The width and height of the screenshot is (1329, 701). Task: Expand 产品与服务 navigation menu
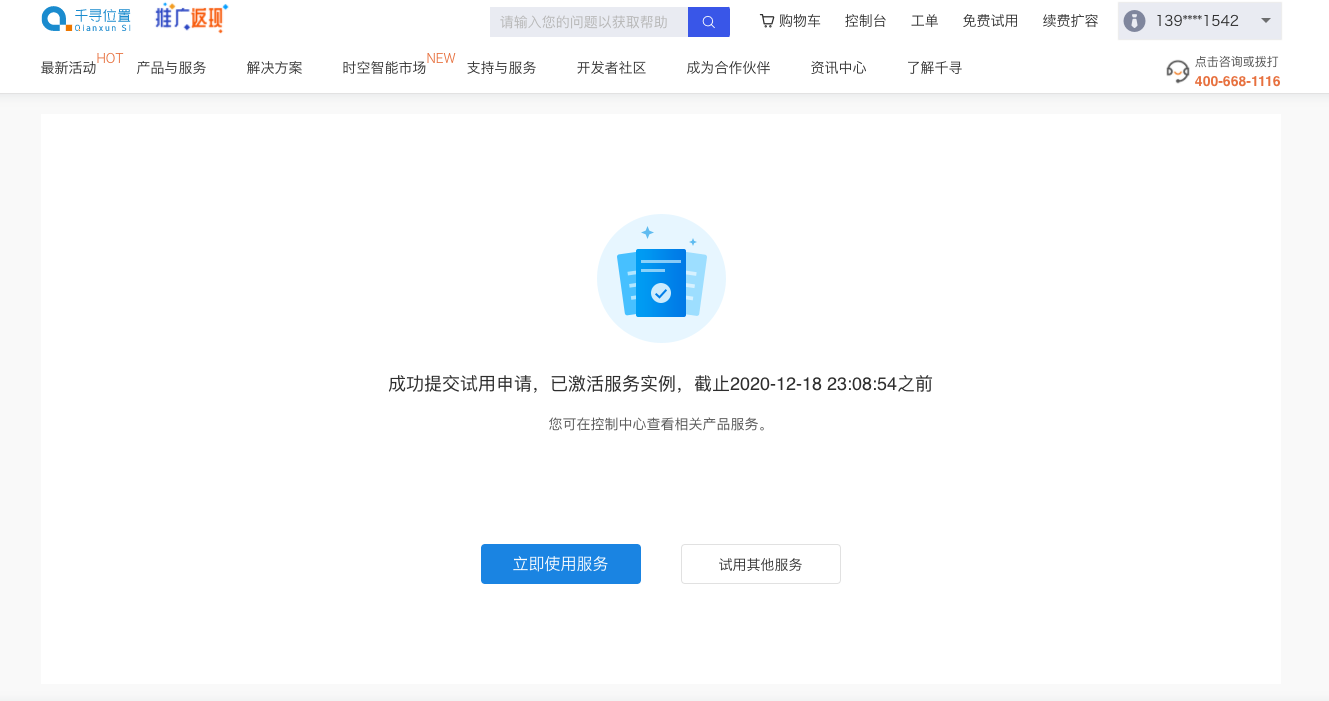tap(171, 68)
